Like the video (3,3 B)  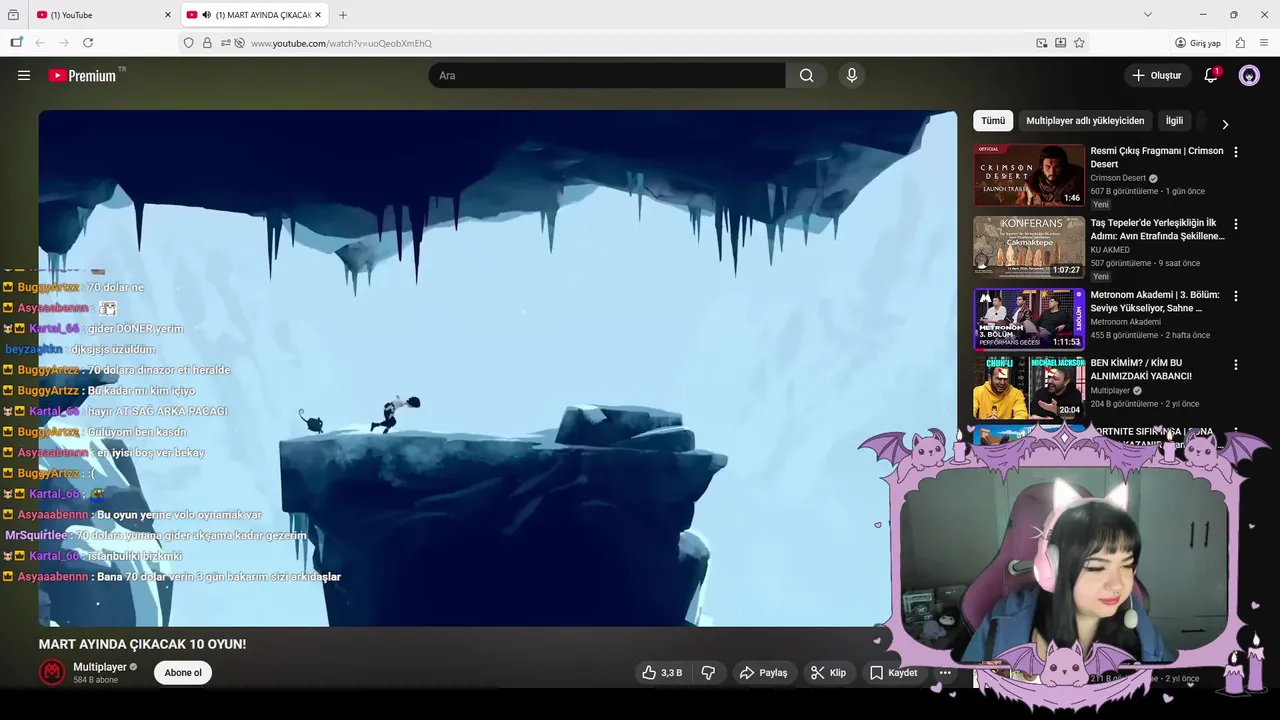coord(662,673)
